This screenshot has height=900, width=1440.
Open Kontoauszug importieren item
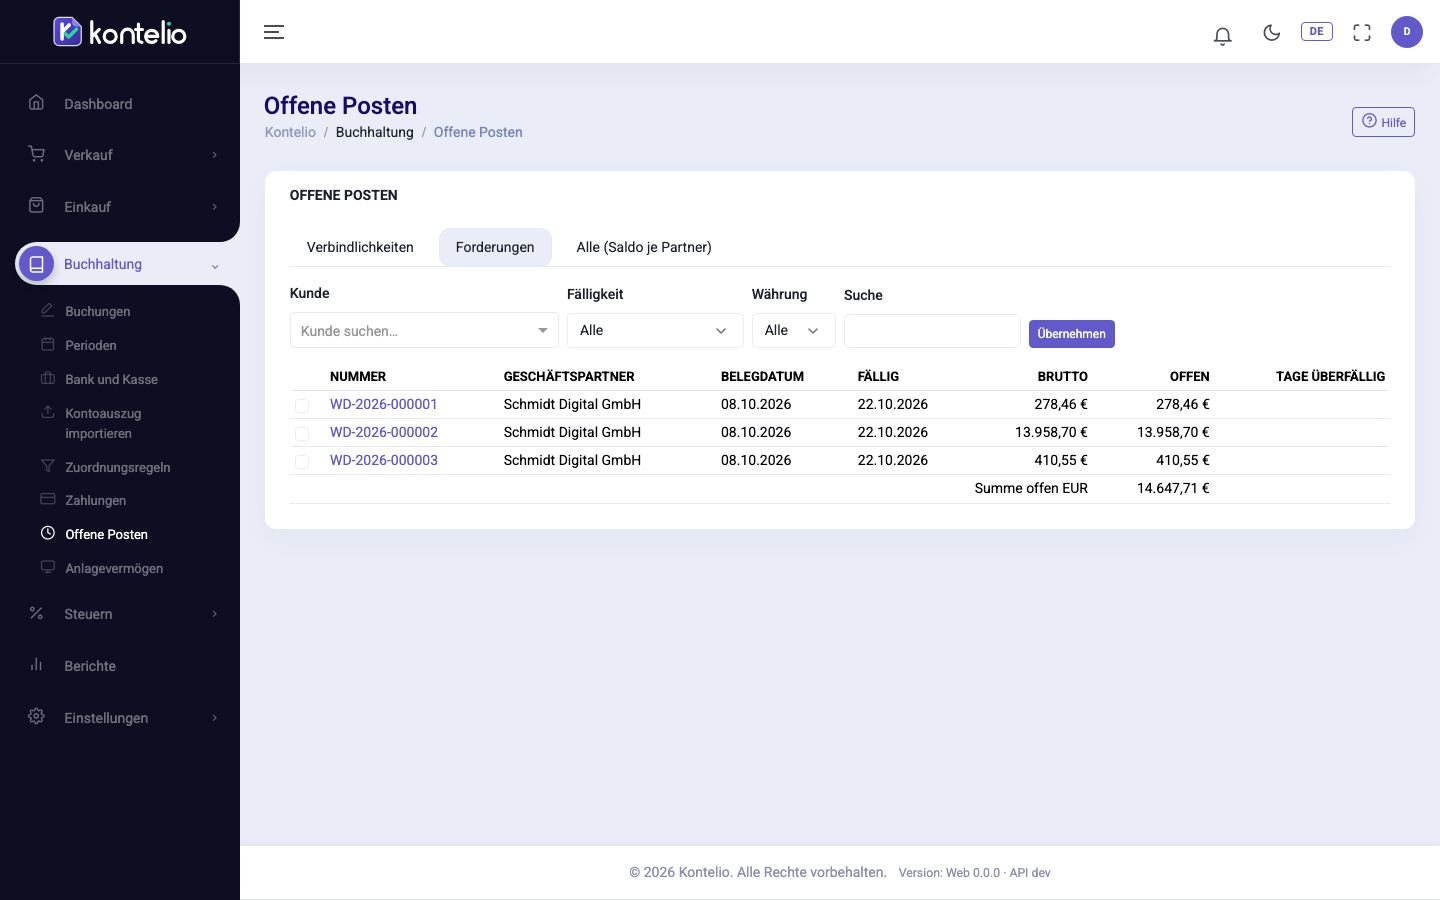pyautogui.click(x=103, y=423)
